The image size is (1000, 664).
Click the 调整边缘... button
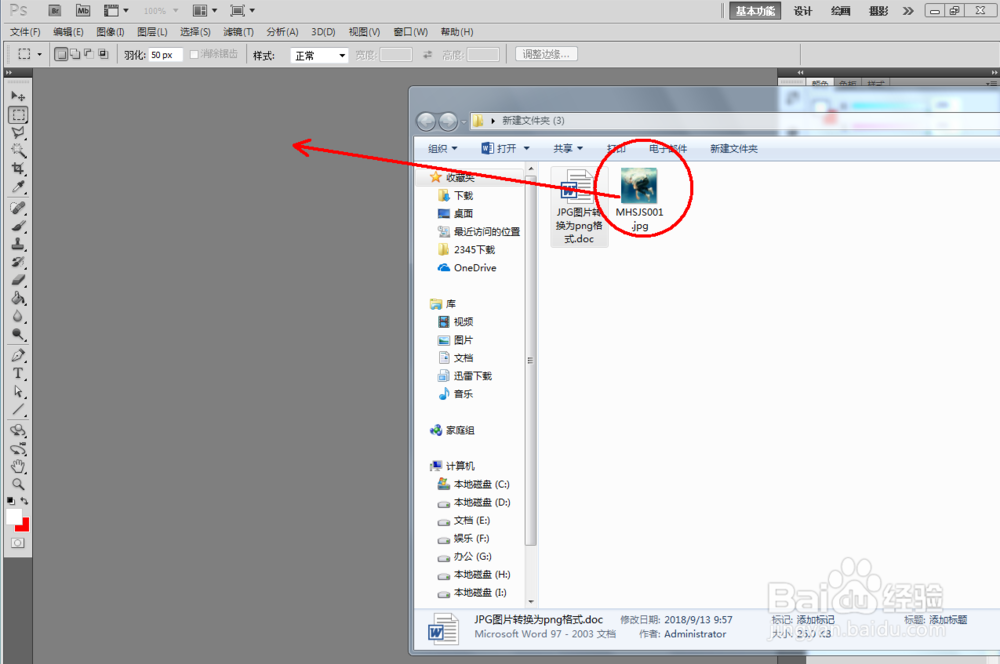547,54
